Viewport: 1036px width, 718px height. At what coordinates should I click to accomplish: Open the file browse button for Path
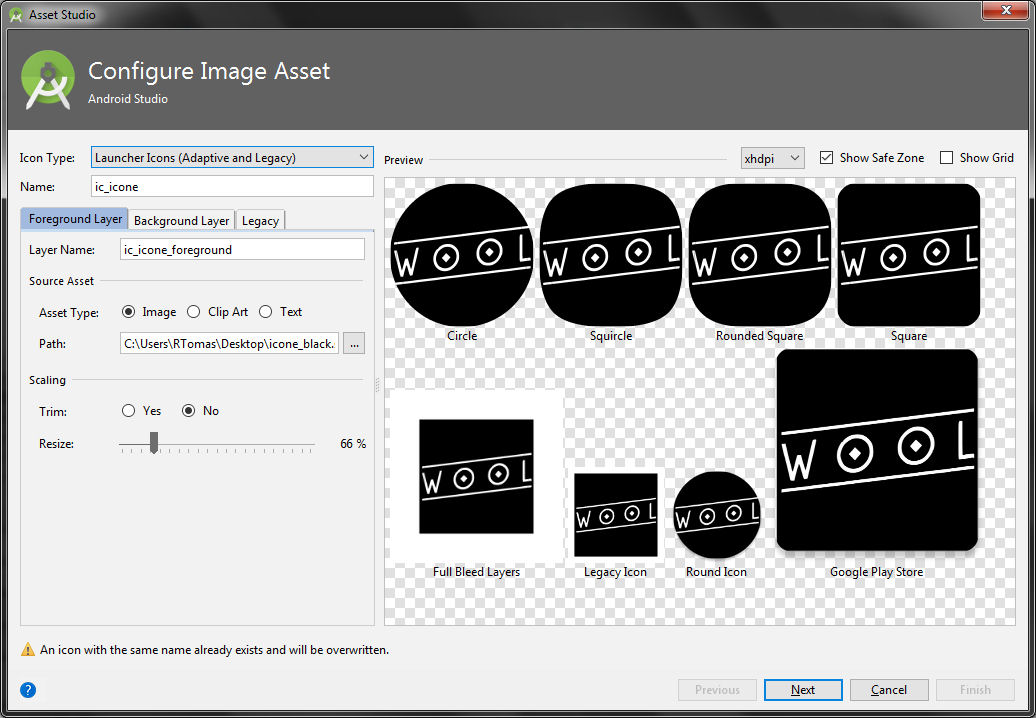pos(354,343)
